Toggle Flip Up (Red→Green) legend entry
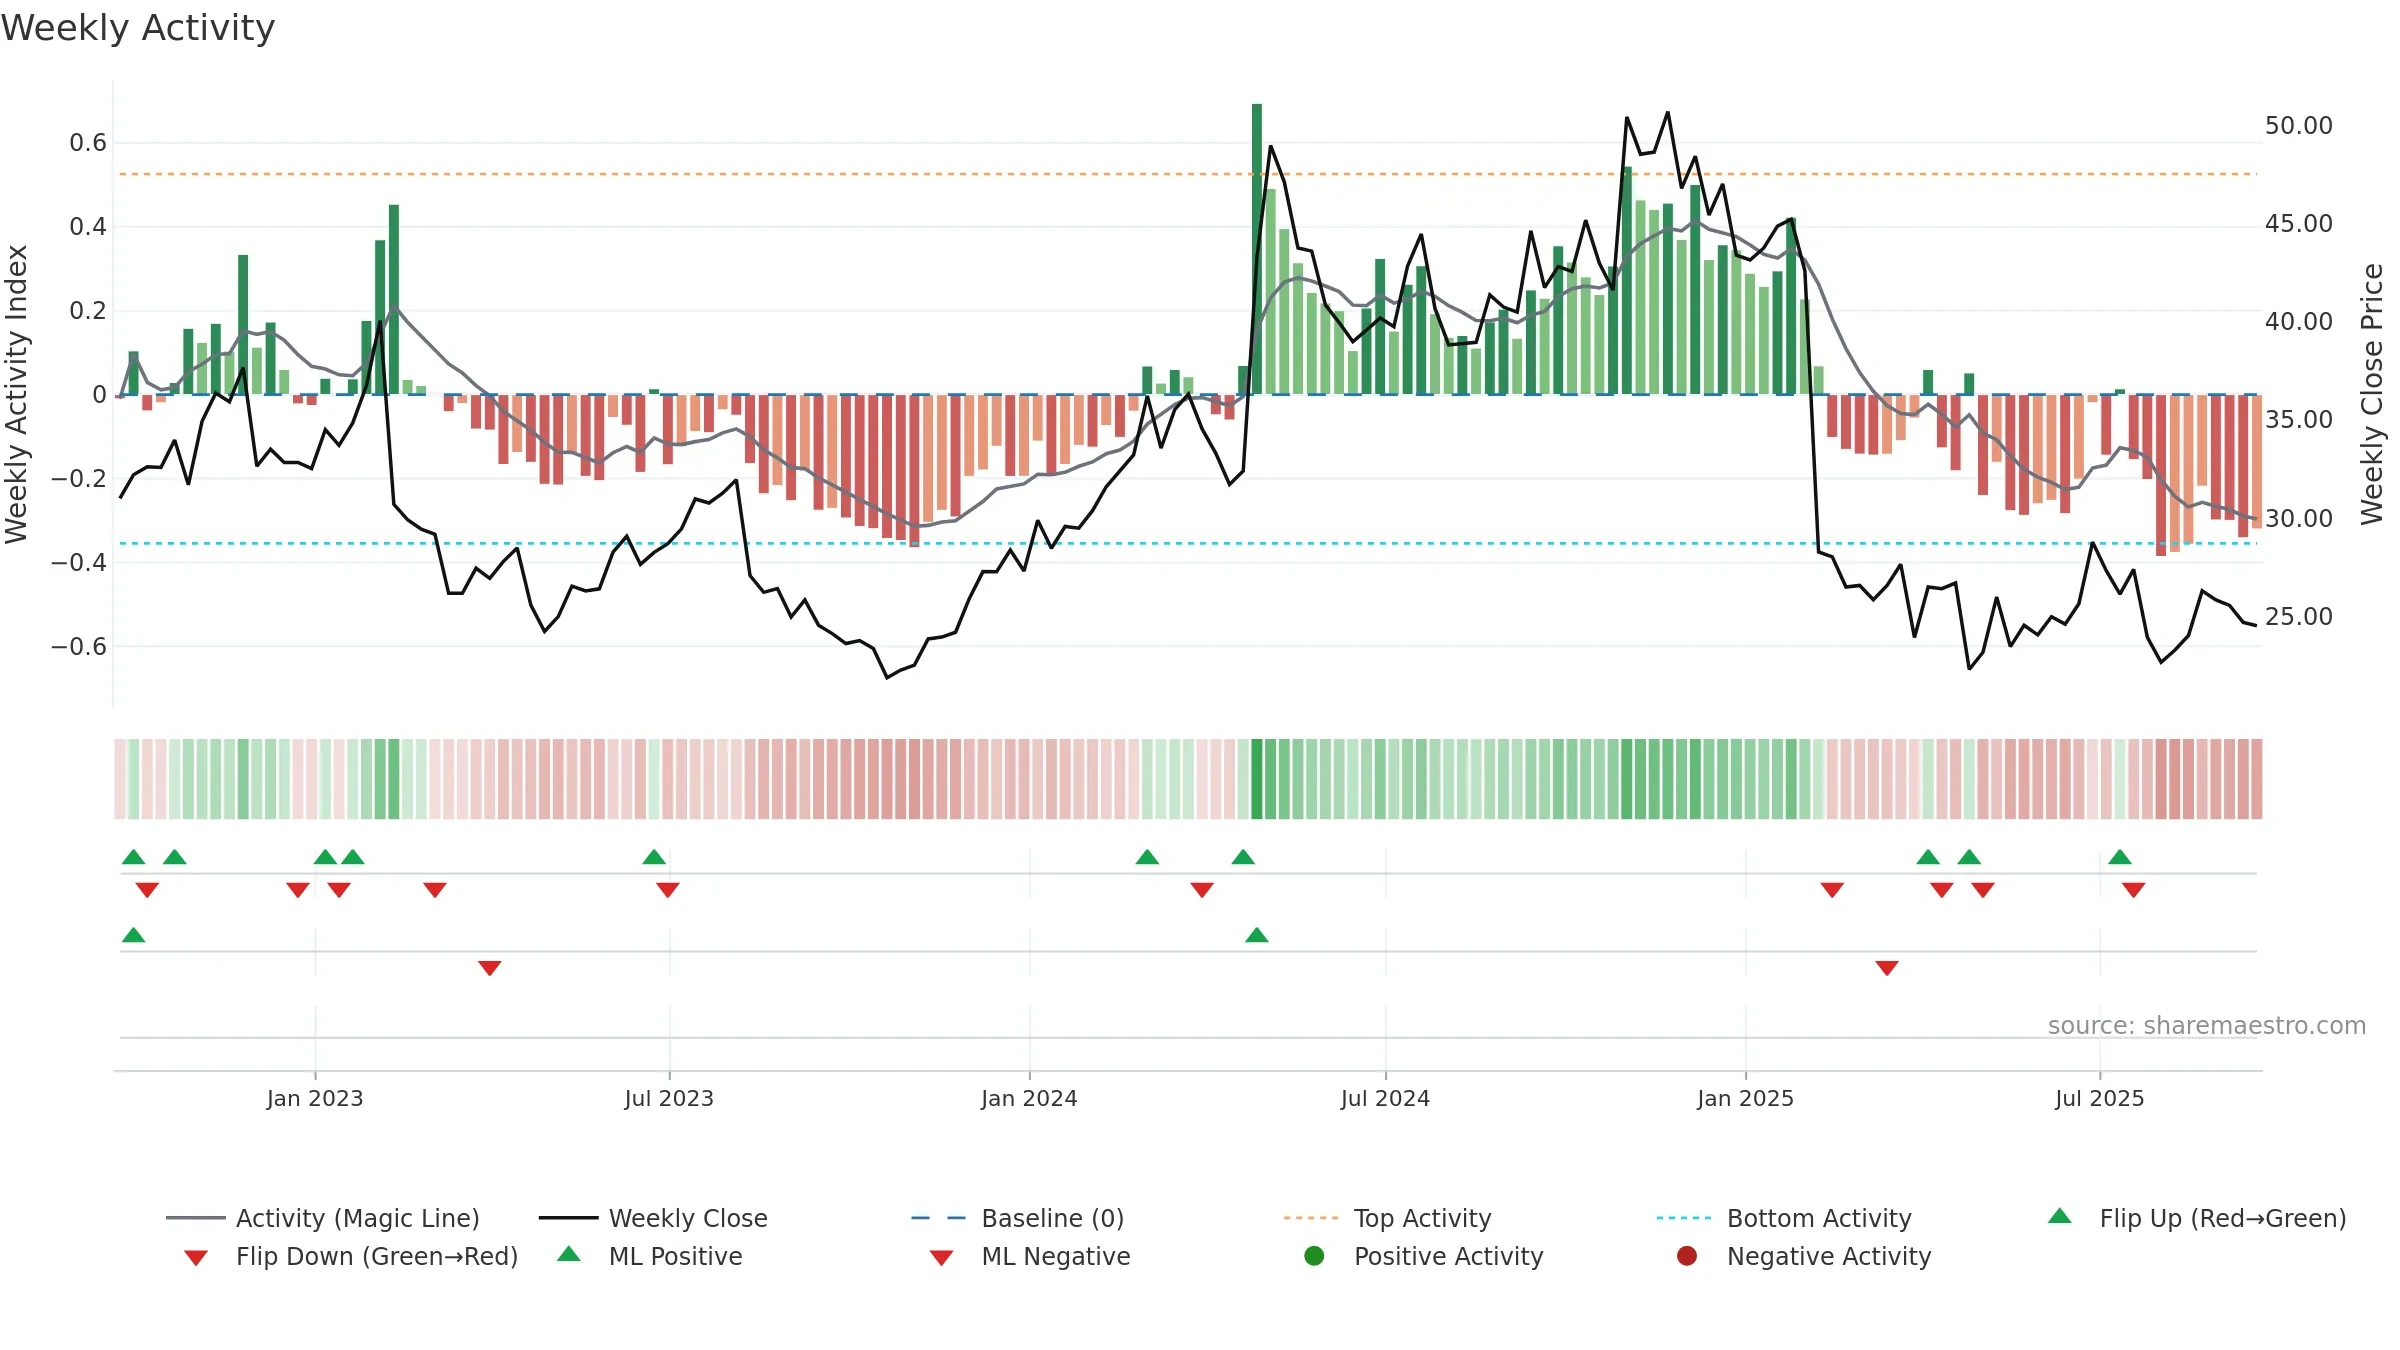The height and width of the screenshot is (1350, 2400). click(2197, 1218)
